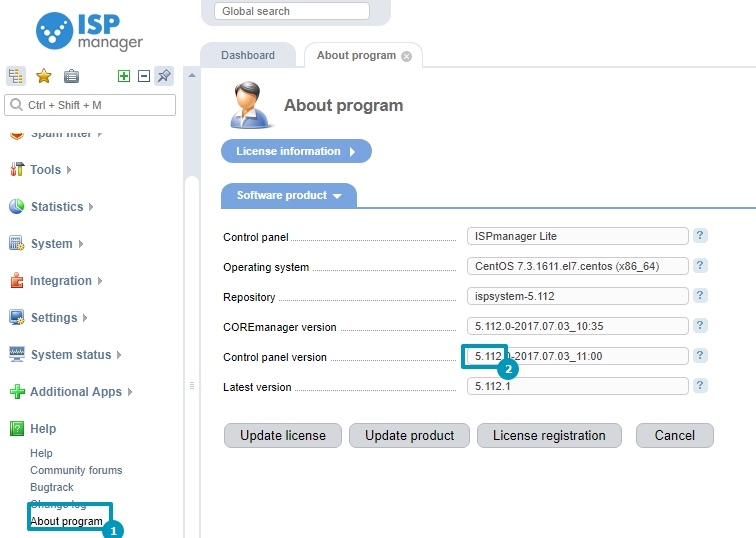Image resolution: width=756 pixels, height=538 pixels.
Task: Toggle the pin menu icon
Action: pos(164,76)
